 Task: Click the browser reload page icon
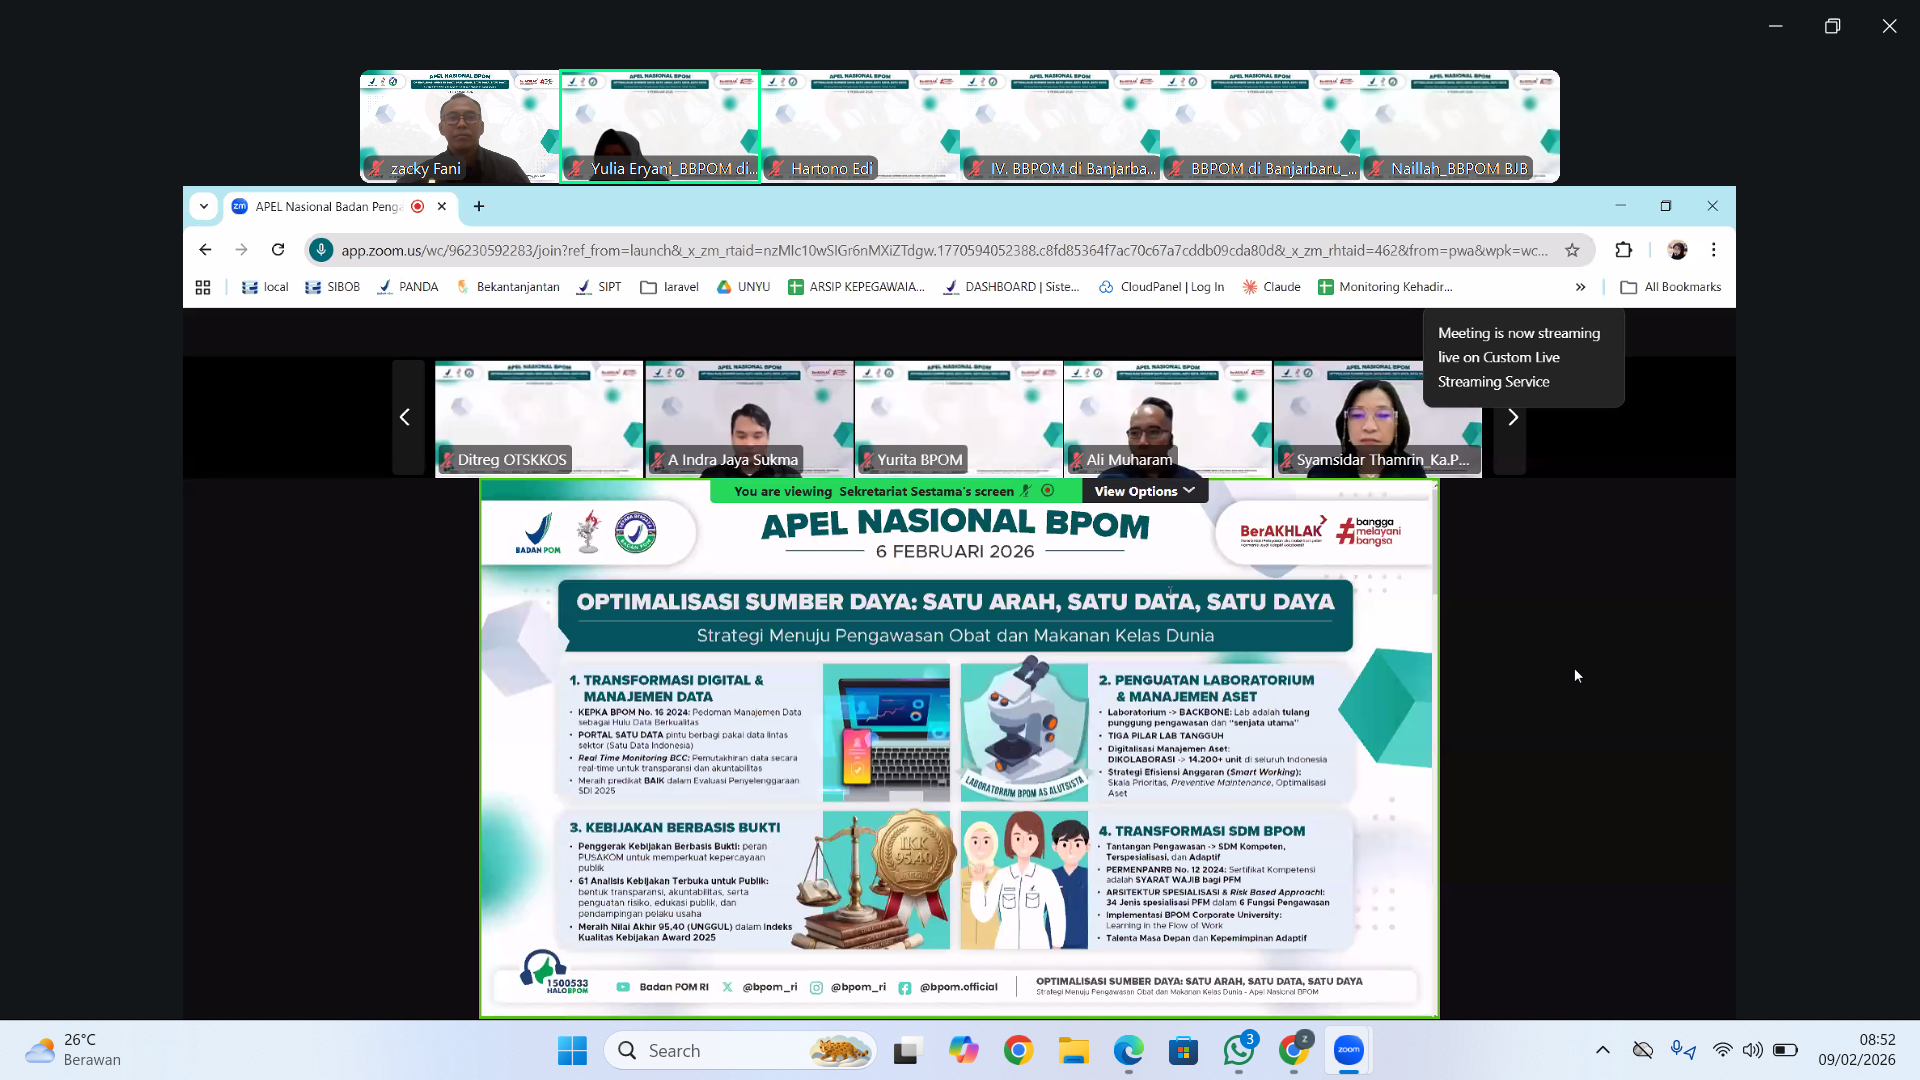click(x=278, y=250)
